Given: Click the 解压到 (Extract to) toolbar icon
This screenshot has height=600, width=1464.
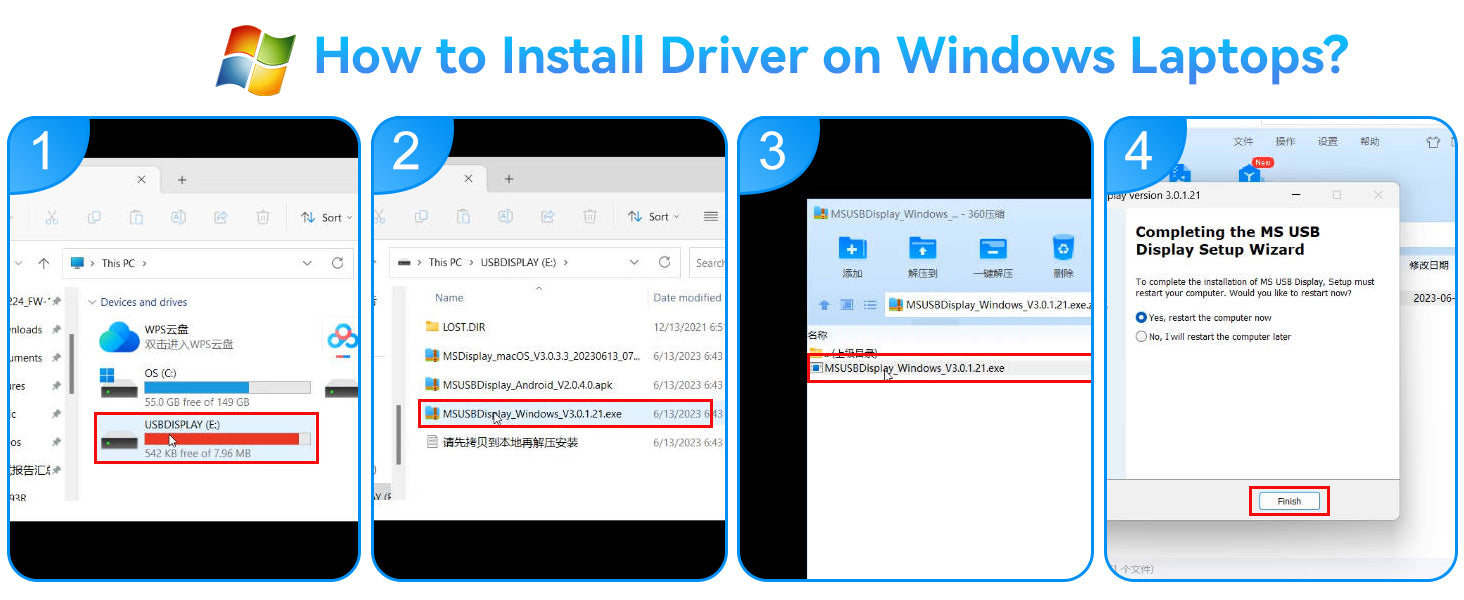Looking at the screenshot, I should 922,250.
